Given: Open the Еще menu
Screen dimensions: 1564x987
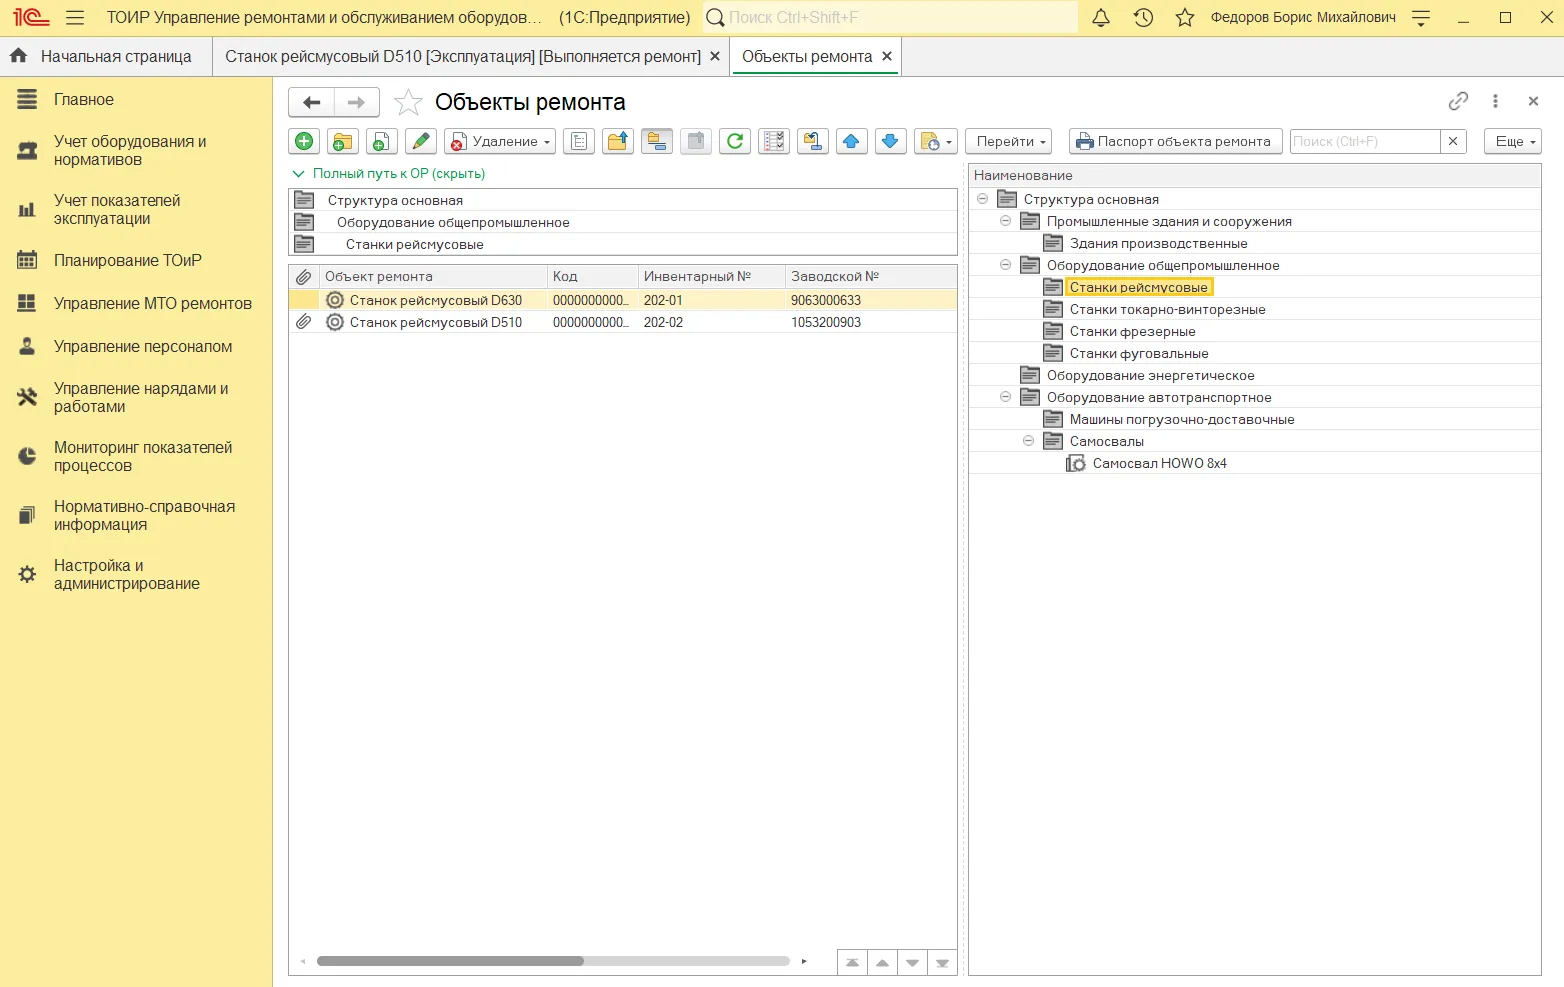Looking at the screenshot, I should click(x=1513, y=141).
